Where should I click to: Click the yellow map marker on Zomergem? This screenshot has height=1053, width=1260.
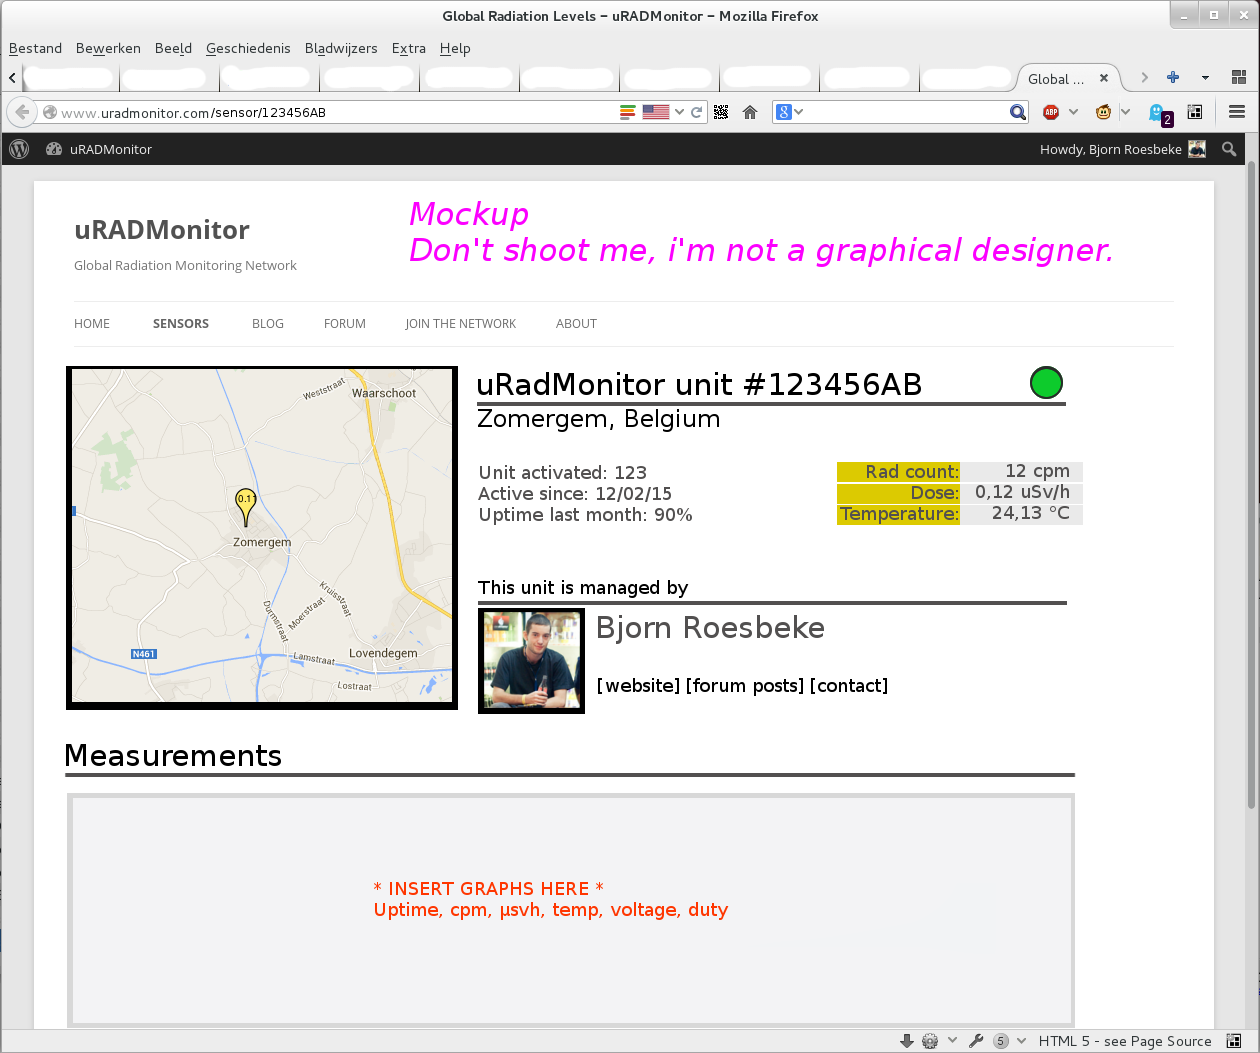click(246, 507)
